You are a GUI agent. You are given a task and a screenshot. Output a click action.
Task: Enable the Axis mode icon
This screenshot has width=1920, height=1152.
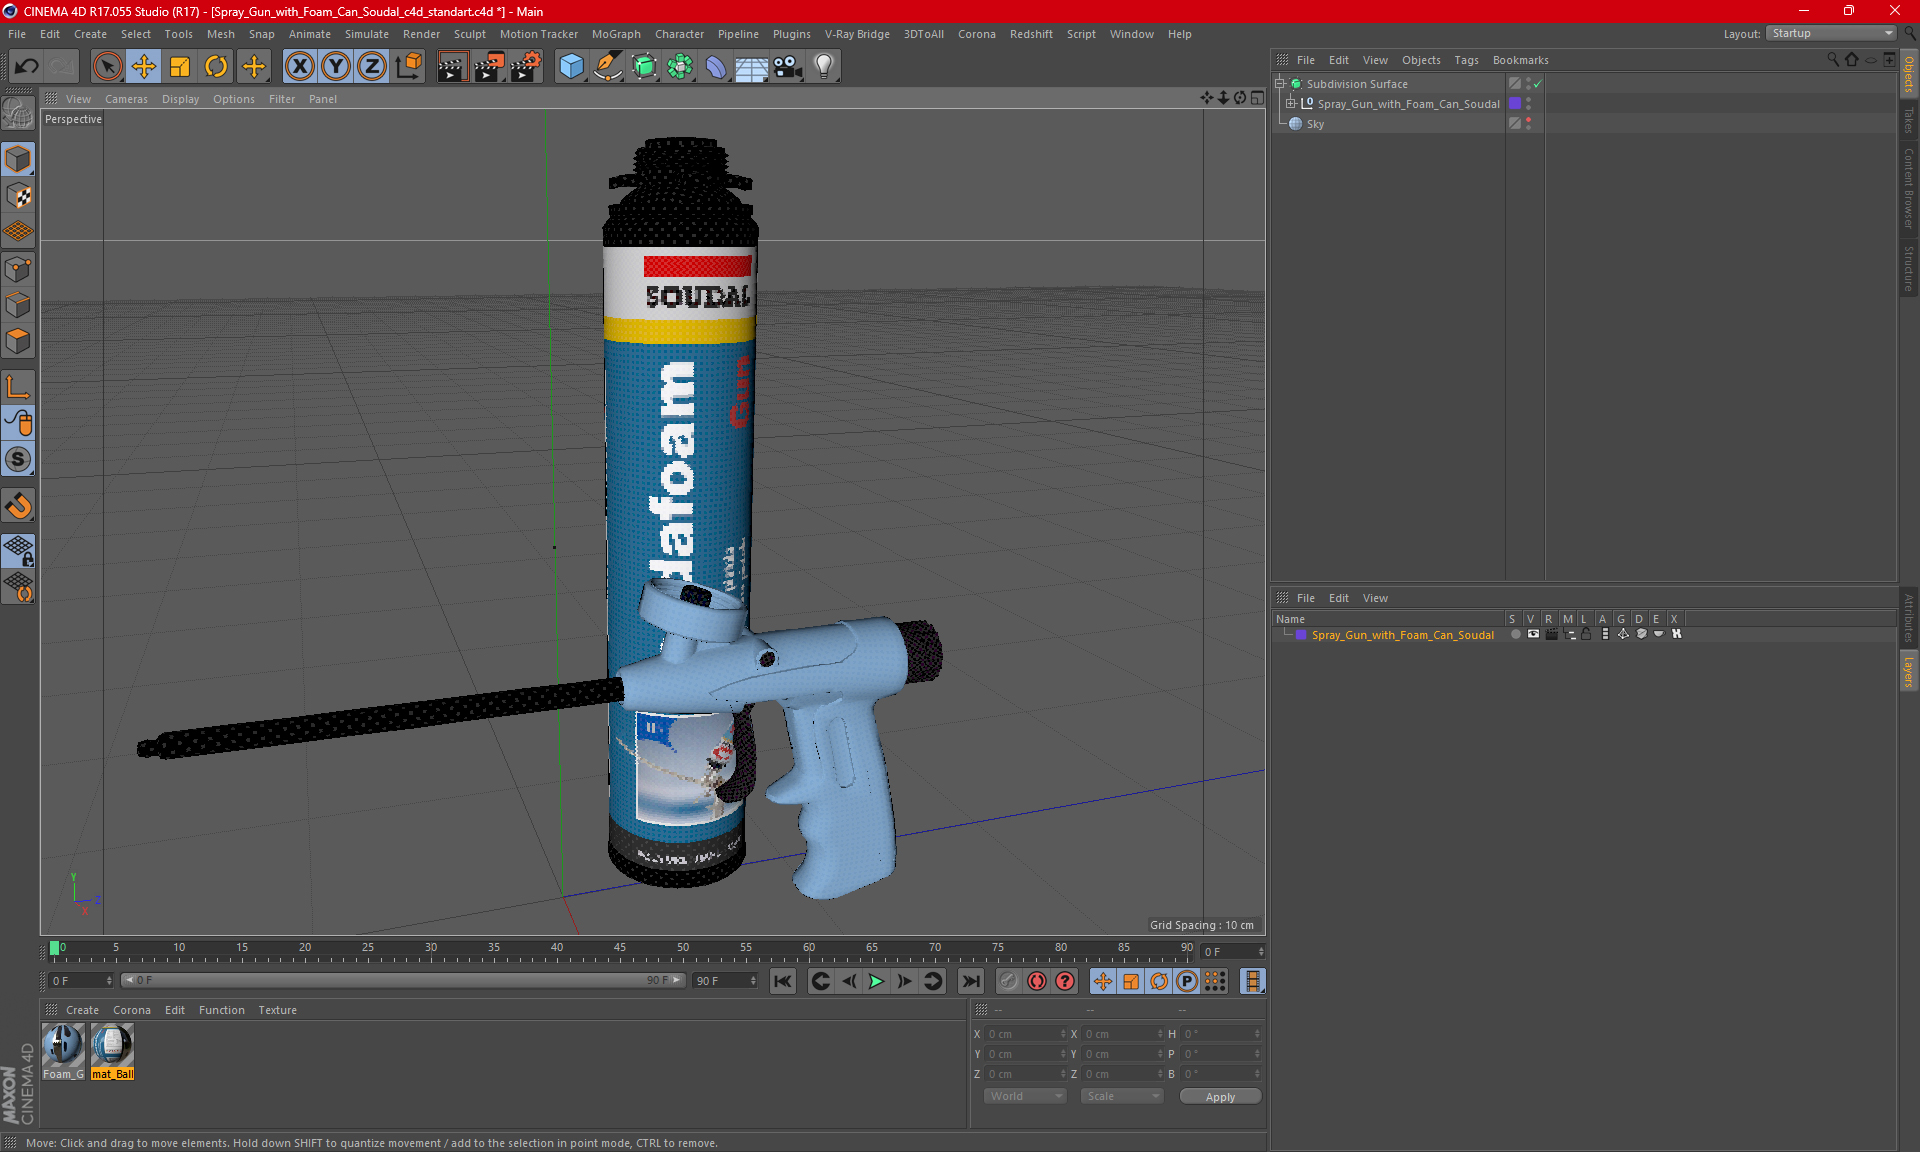coord(18,387)
